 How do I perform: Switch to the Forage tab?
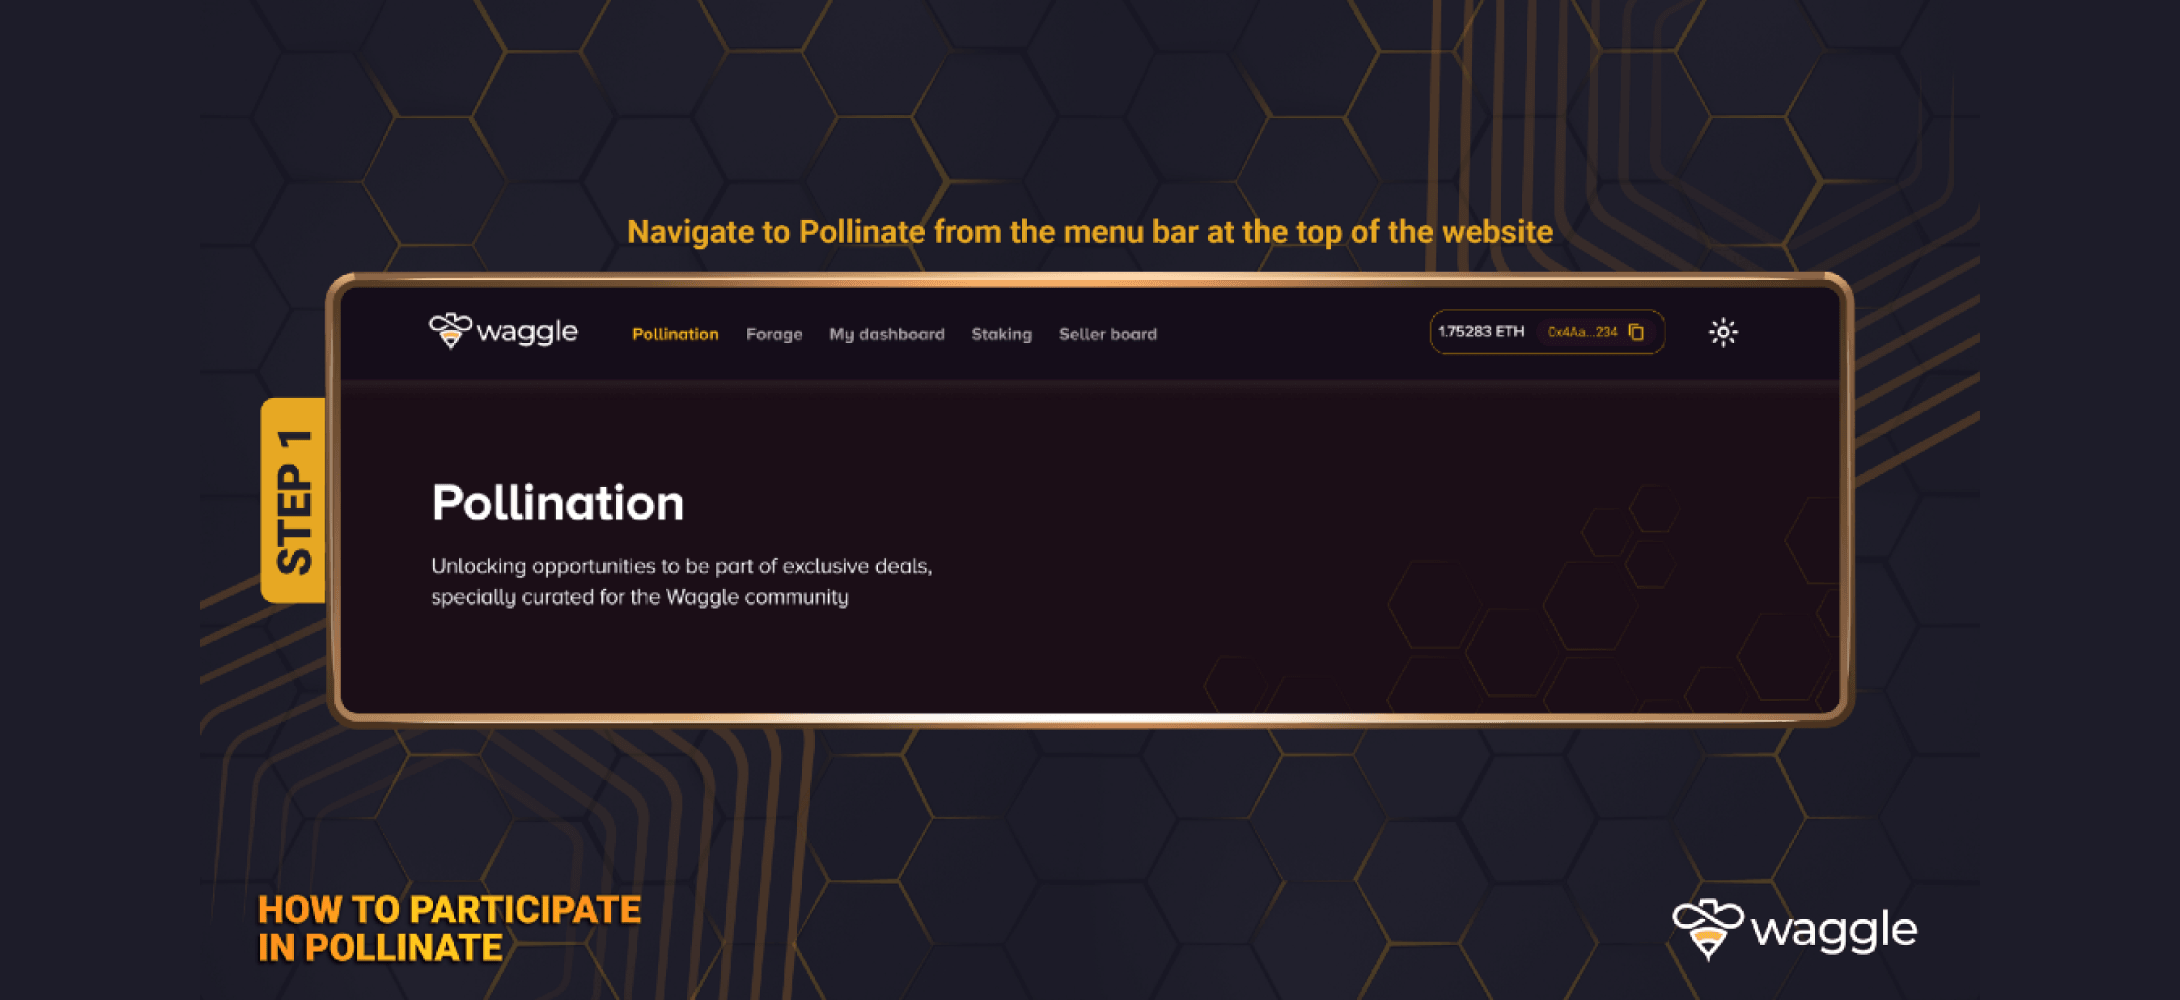click(774, 334)
